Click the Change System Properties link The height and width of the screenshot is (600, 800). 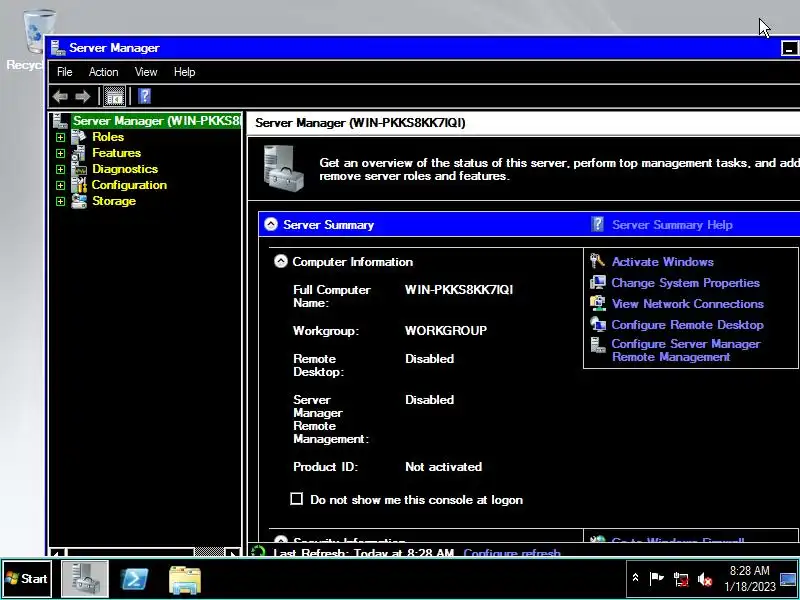pos(686,283)
